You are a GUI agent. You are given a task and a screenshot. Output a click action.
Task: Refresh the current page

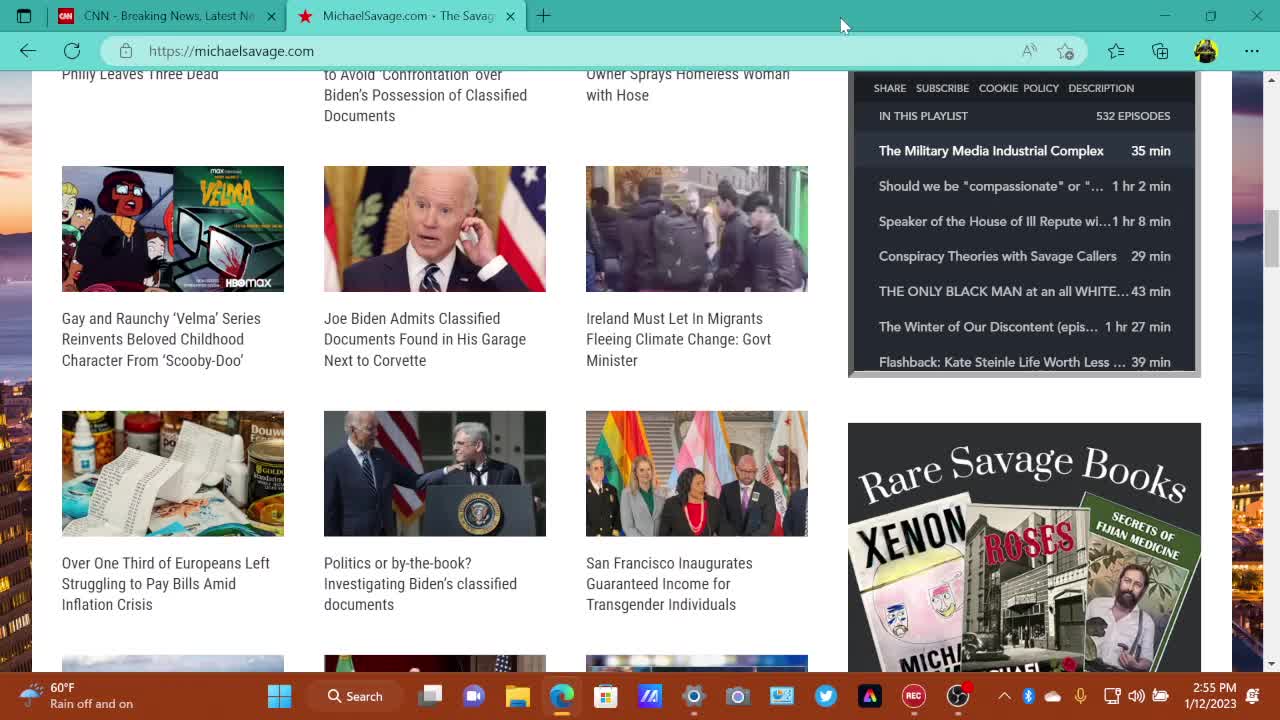[x=72, y=51]
